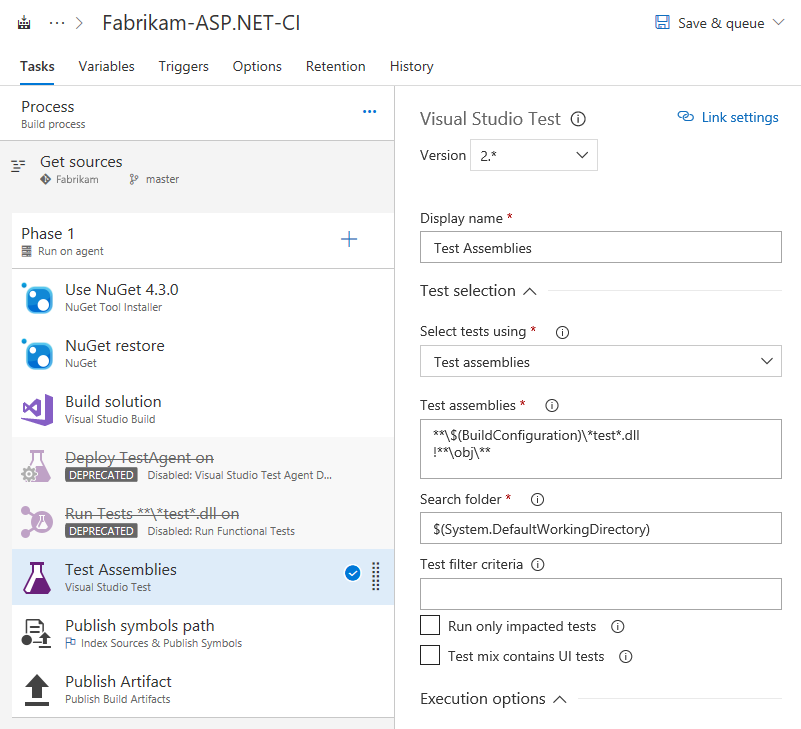Enable Run only impacted tests

tap(430, 625)
